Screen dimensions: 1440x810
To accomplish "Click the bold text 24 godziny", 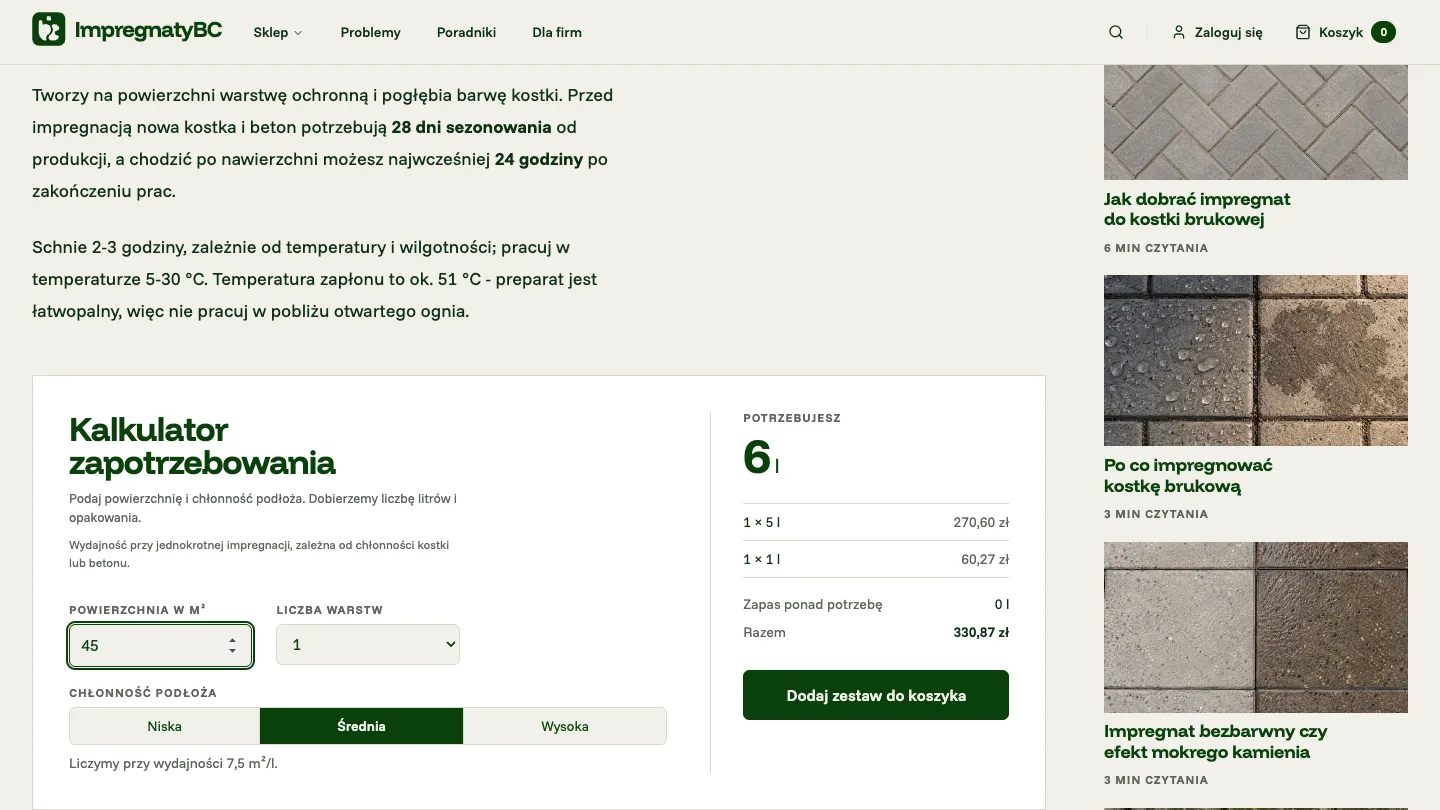I will click(539, 159).
